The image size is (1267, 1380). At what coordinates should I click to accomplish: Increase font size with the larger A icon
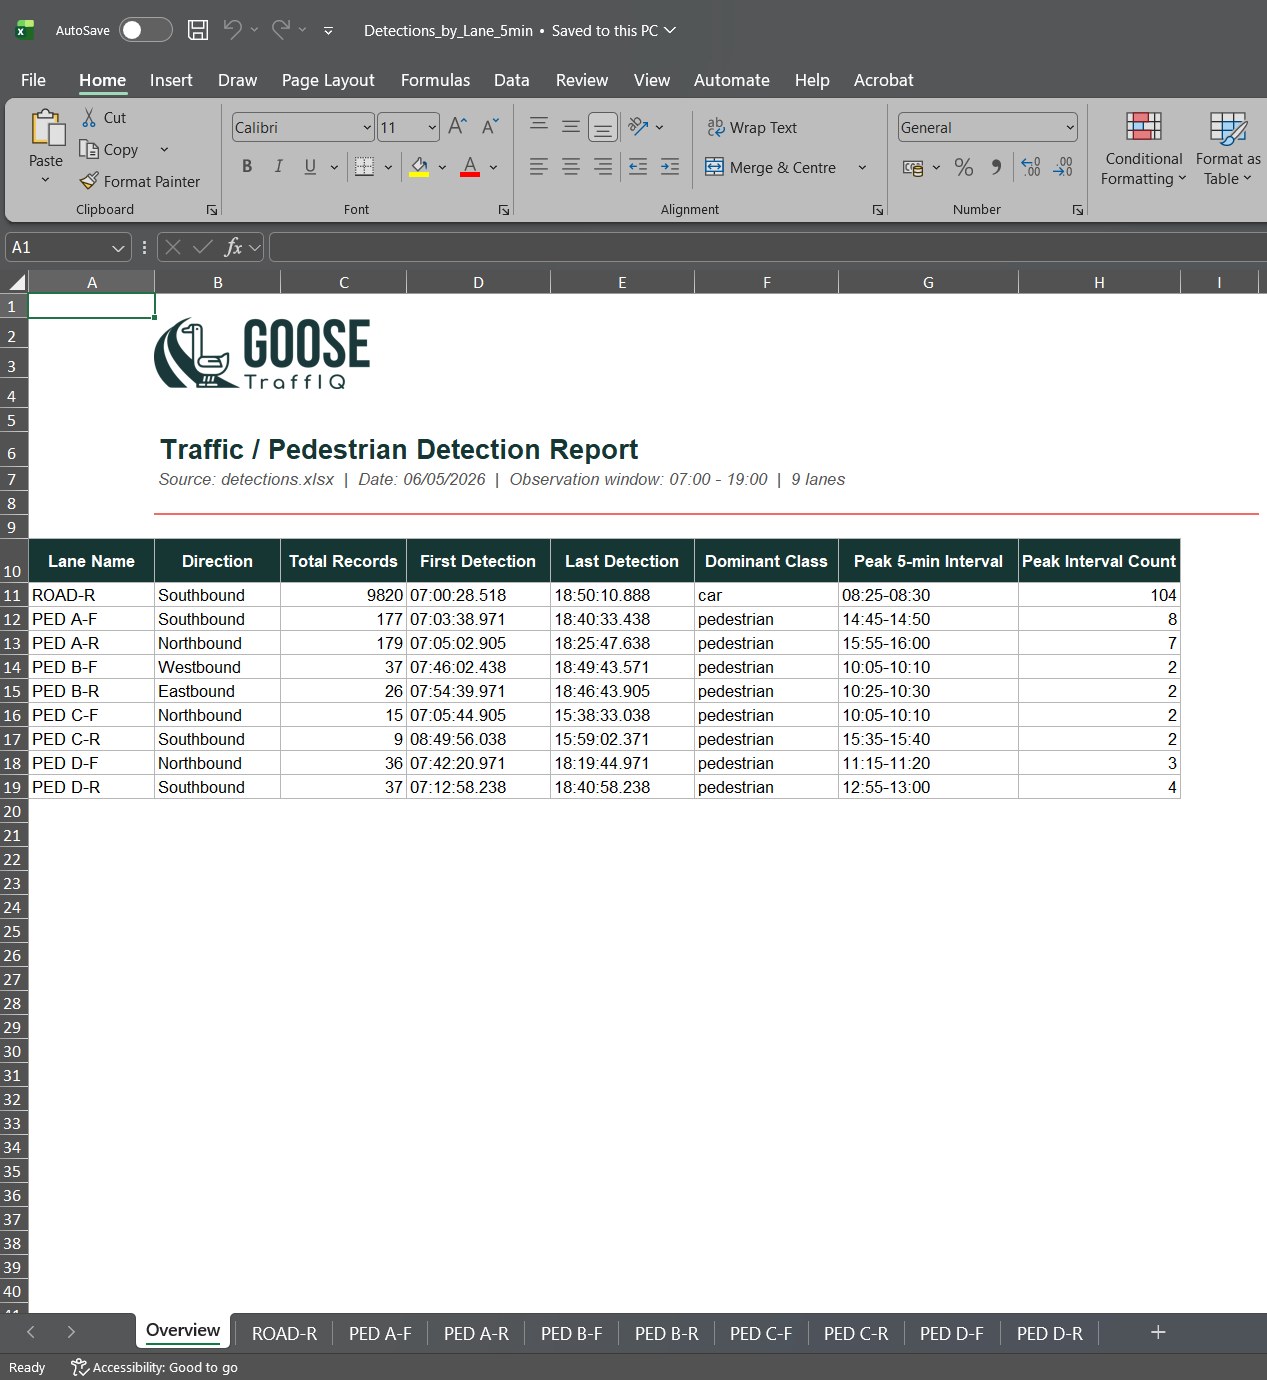click(457, 126)
